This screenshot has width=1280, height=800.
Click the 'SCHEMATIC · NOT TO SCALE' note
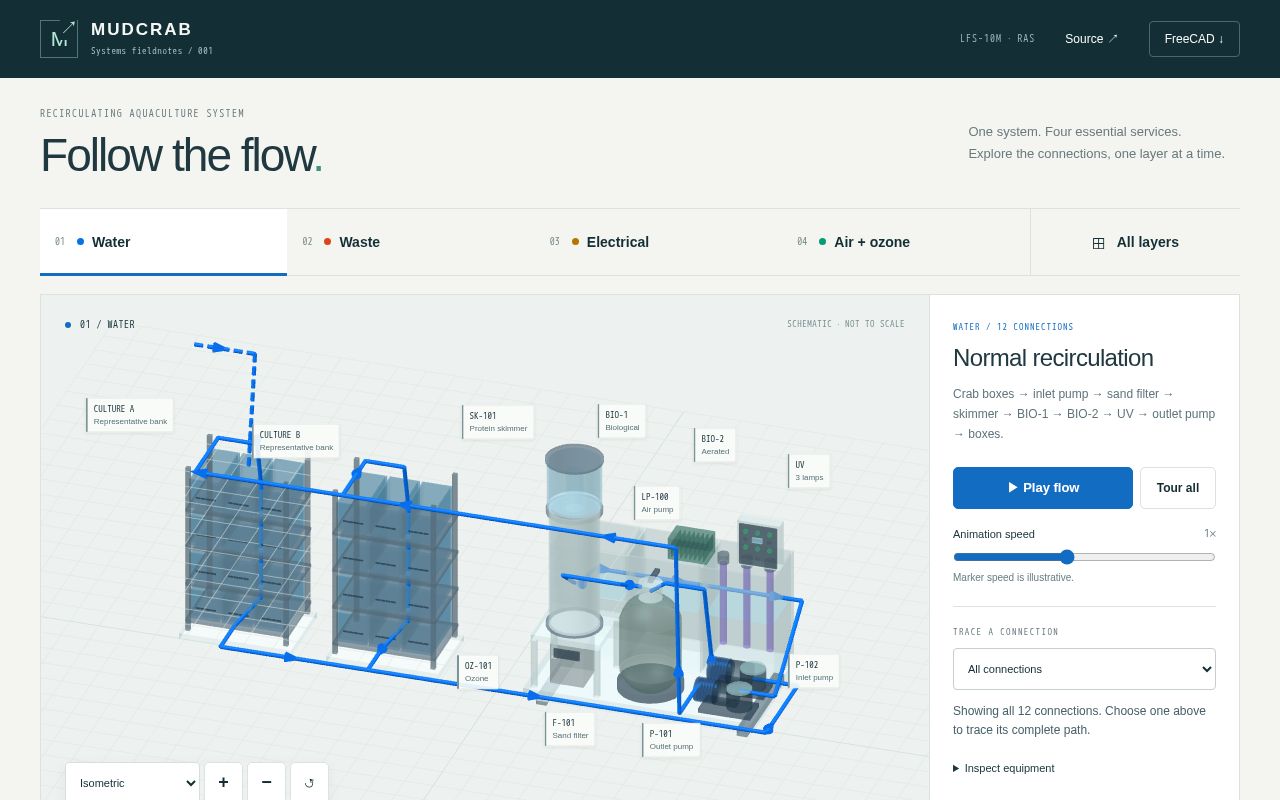pyautogui.click(x=846, y=324)
